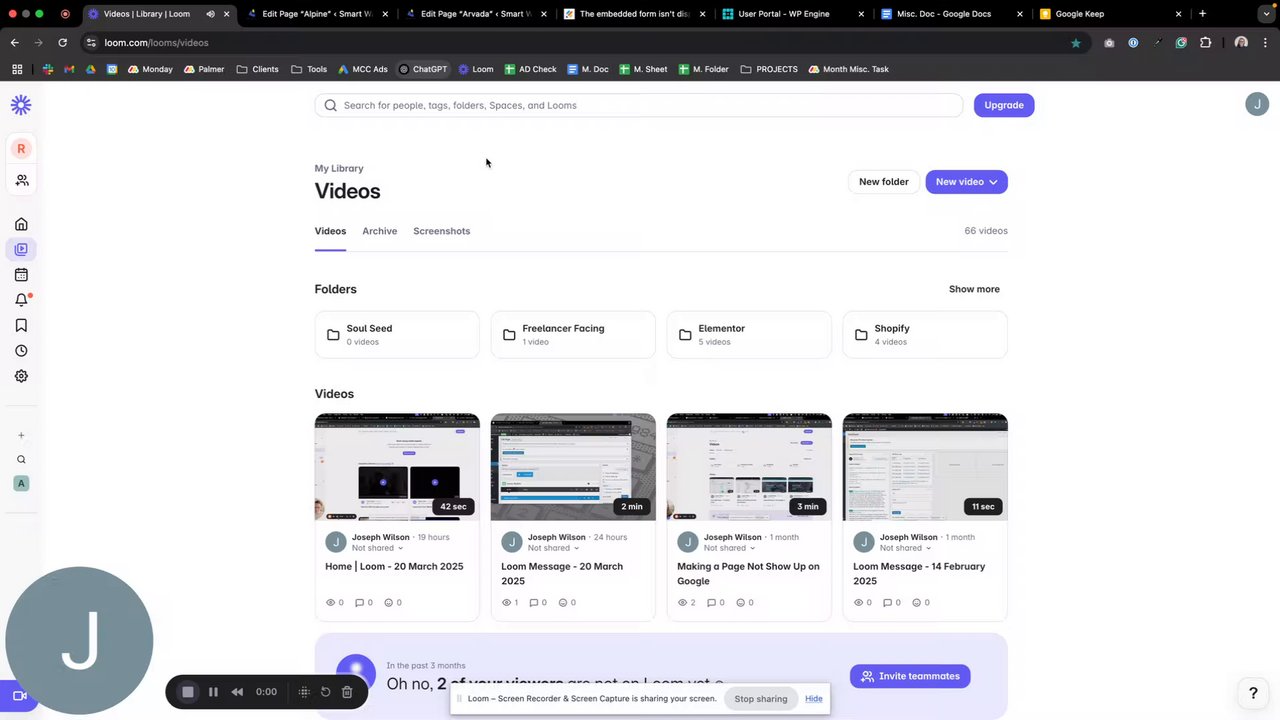Open the green A space icon
The width and height of the screenshot is (1280, 720).
coord(21,483)
